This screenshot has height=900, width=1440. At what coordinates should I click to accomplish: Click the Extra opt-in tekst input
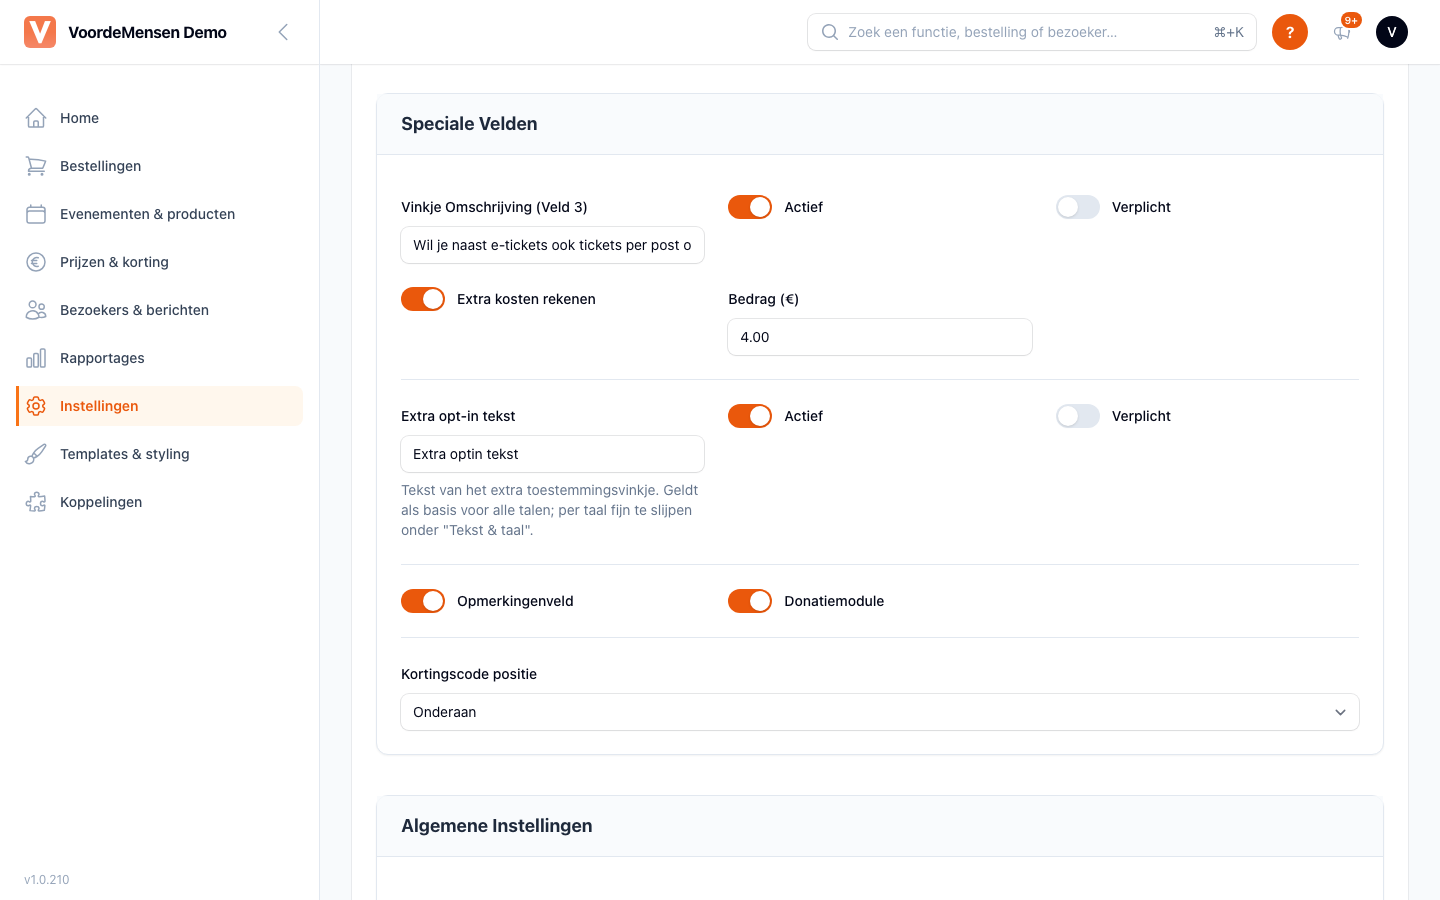553,454
